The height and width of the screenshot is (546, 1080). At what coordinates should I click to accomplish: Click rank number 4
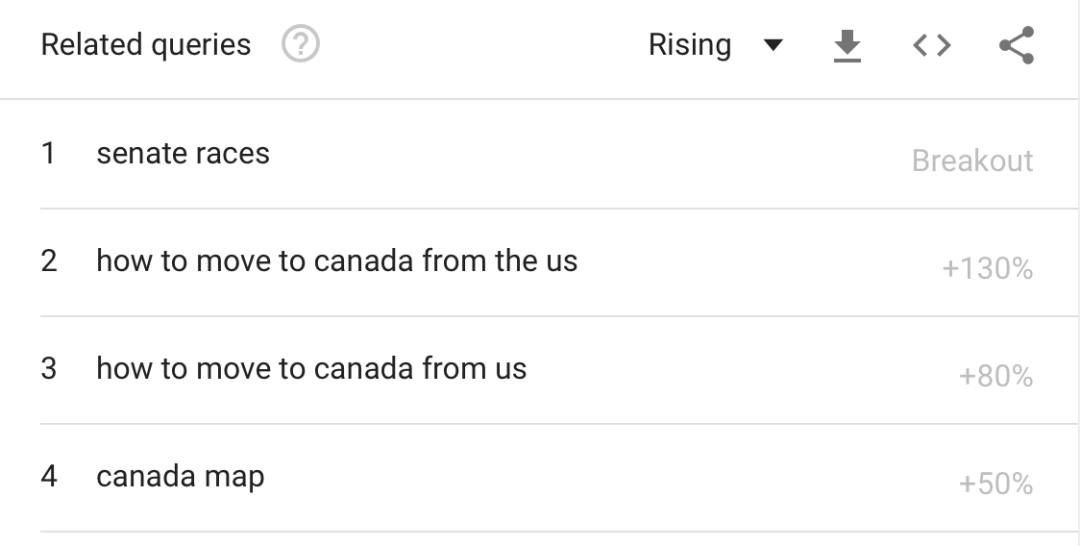(x=48, y=476)
